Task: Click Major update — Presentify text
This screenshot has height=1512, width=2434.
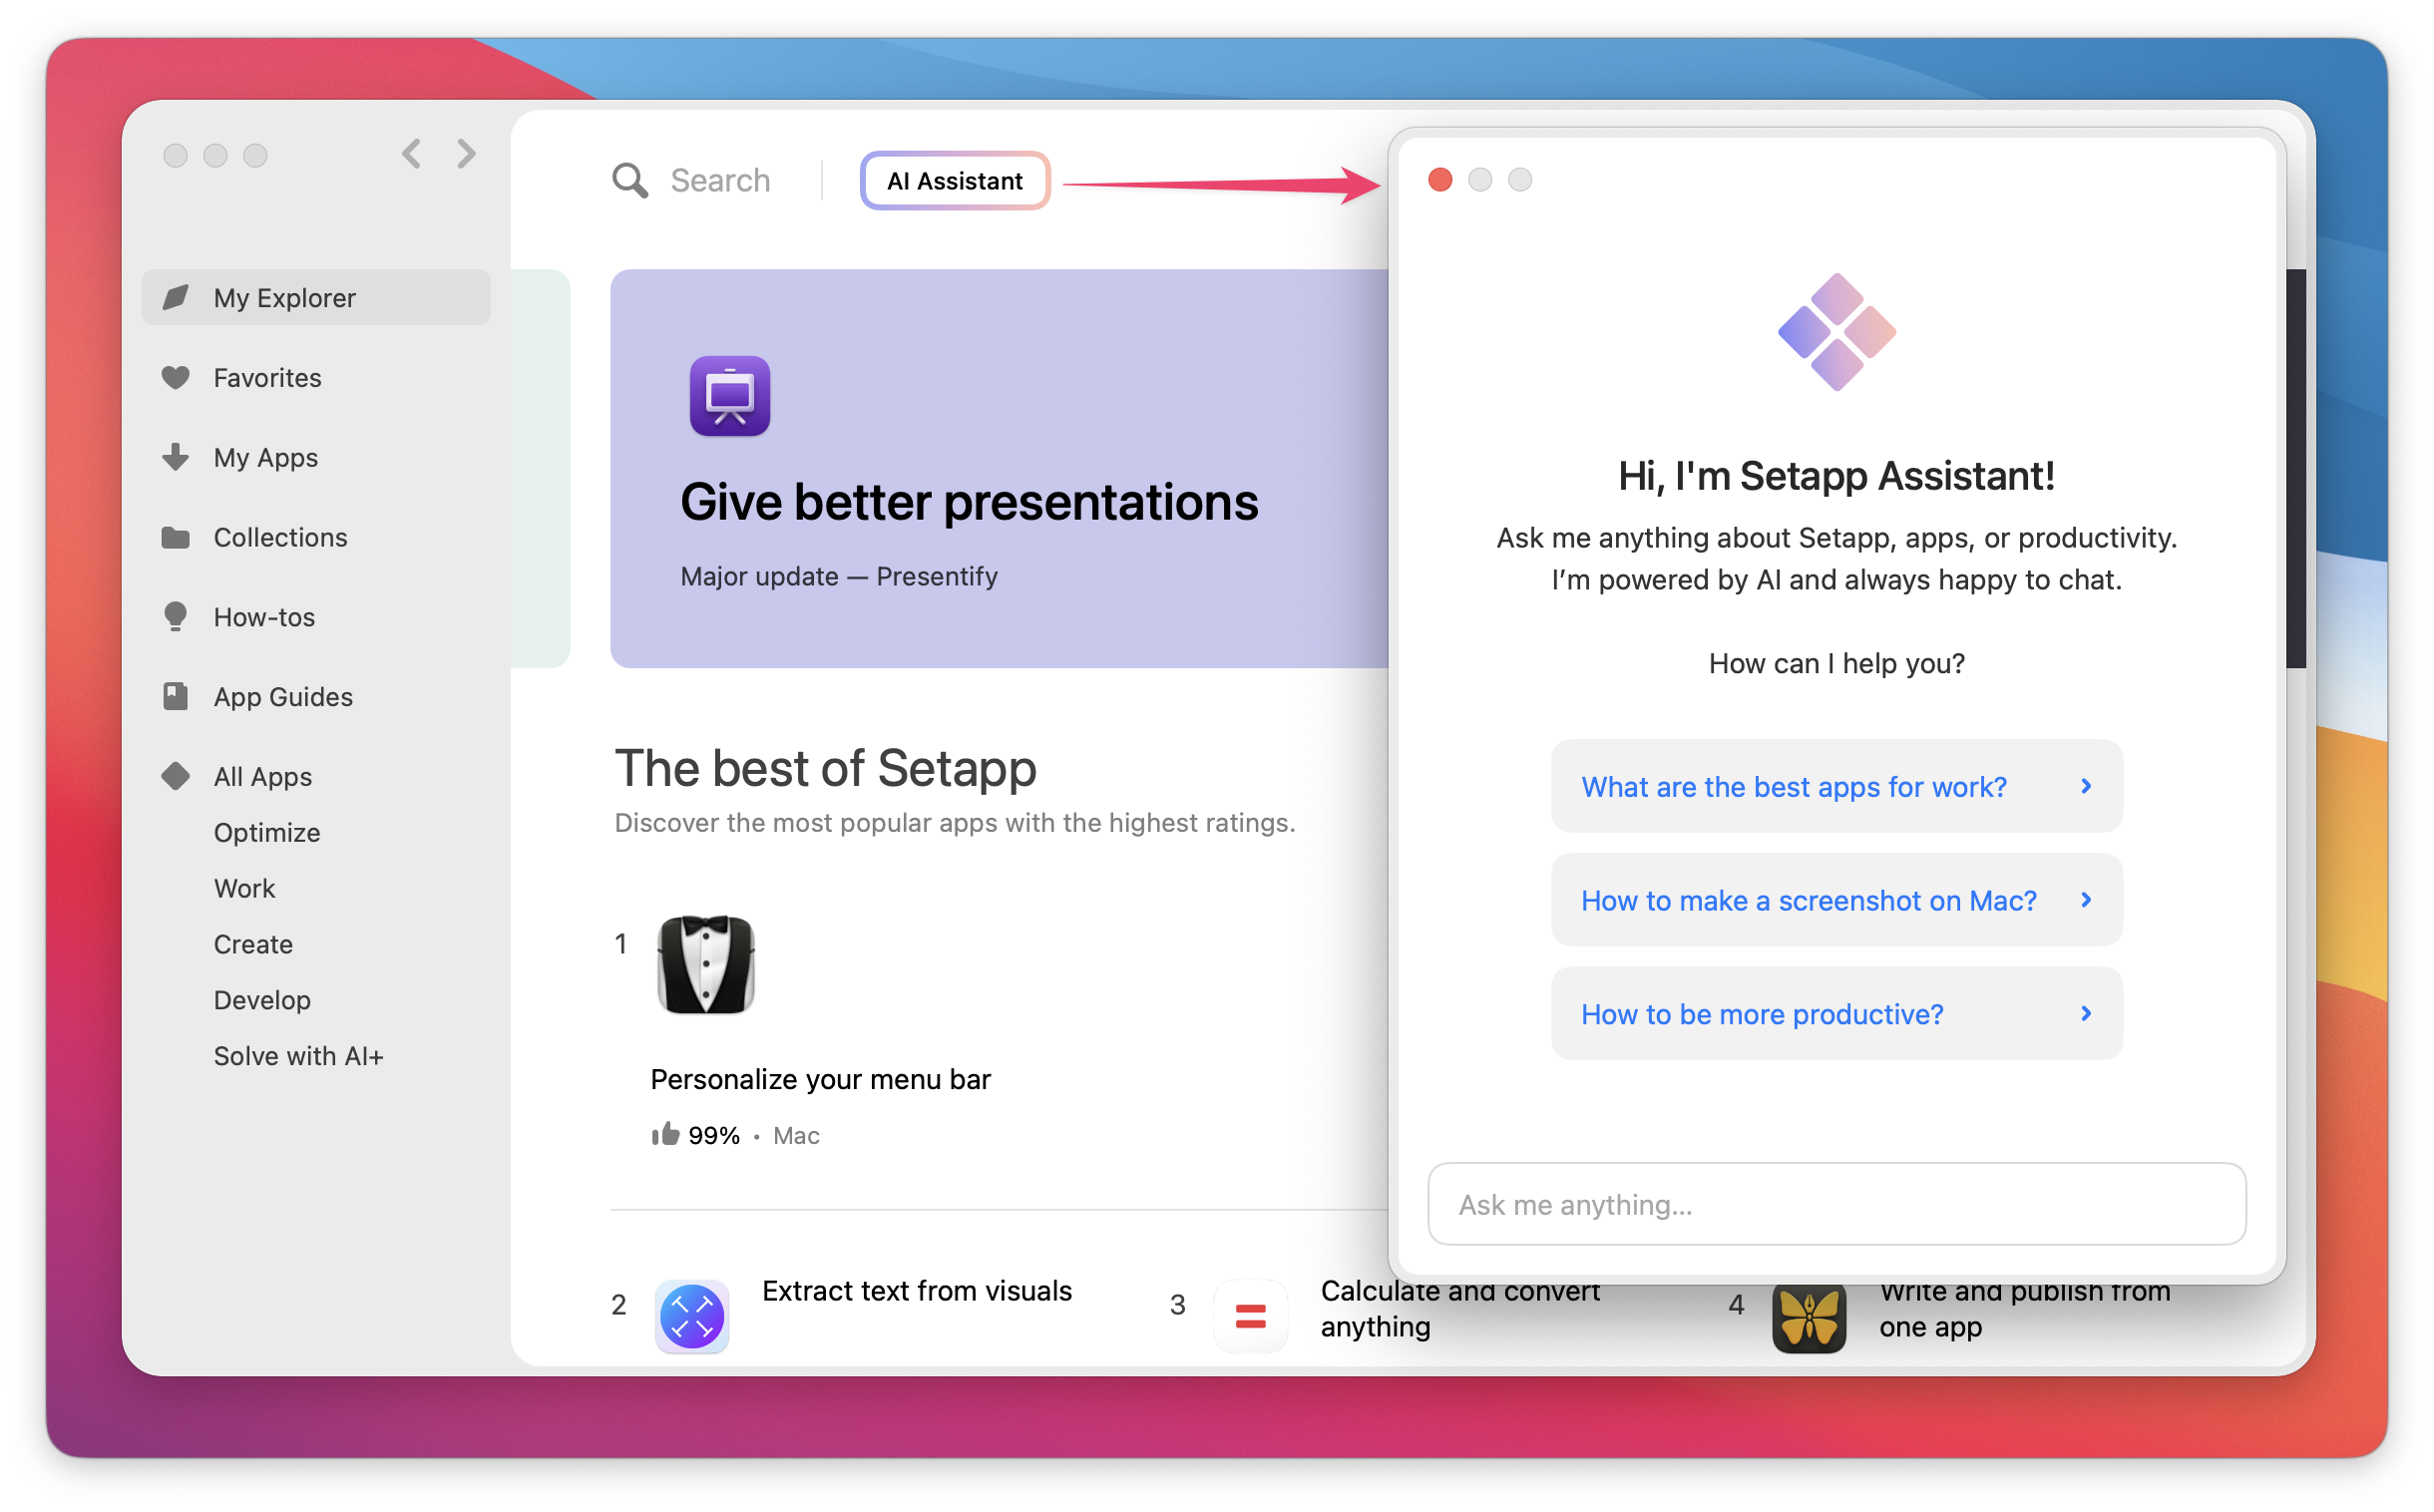Action: pos(839,577)
